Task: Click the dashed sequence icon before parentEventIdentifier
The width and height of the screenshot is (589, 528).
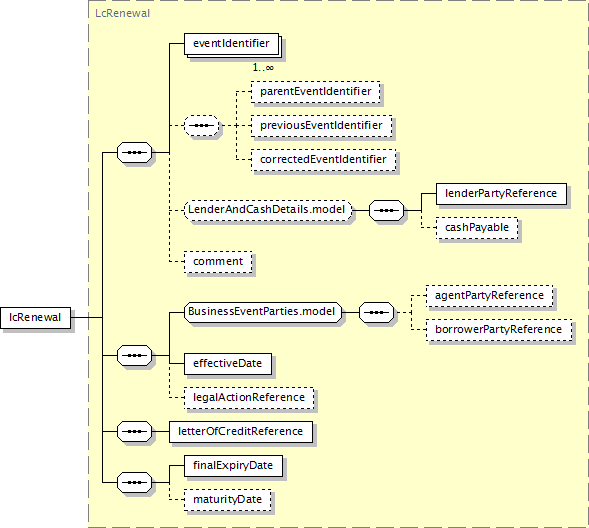Action: pyautogui.click(x=202, y=125)
